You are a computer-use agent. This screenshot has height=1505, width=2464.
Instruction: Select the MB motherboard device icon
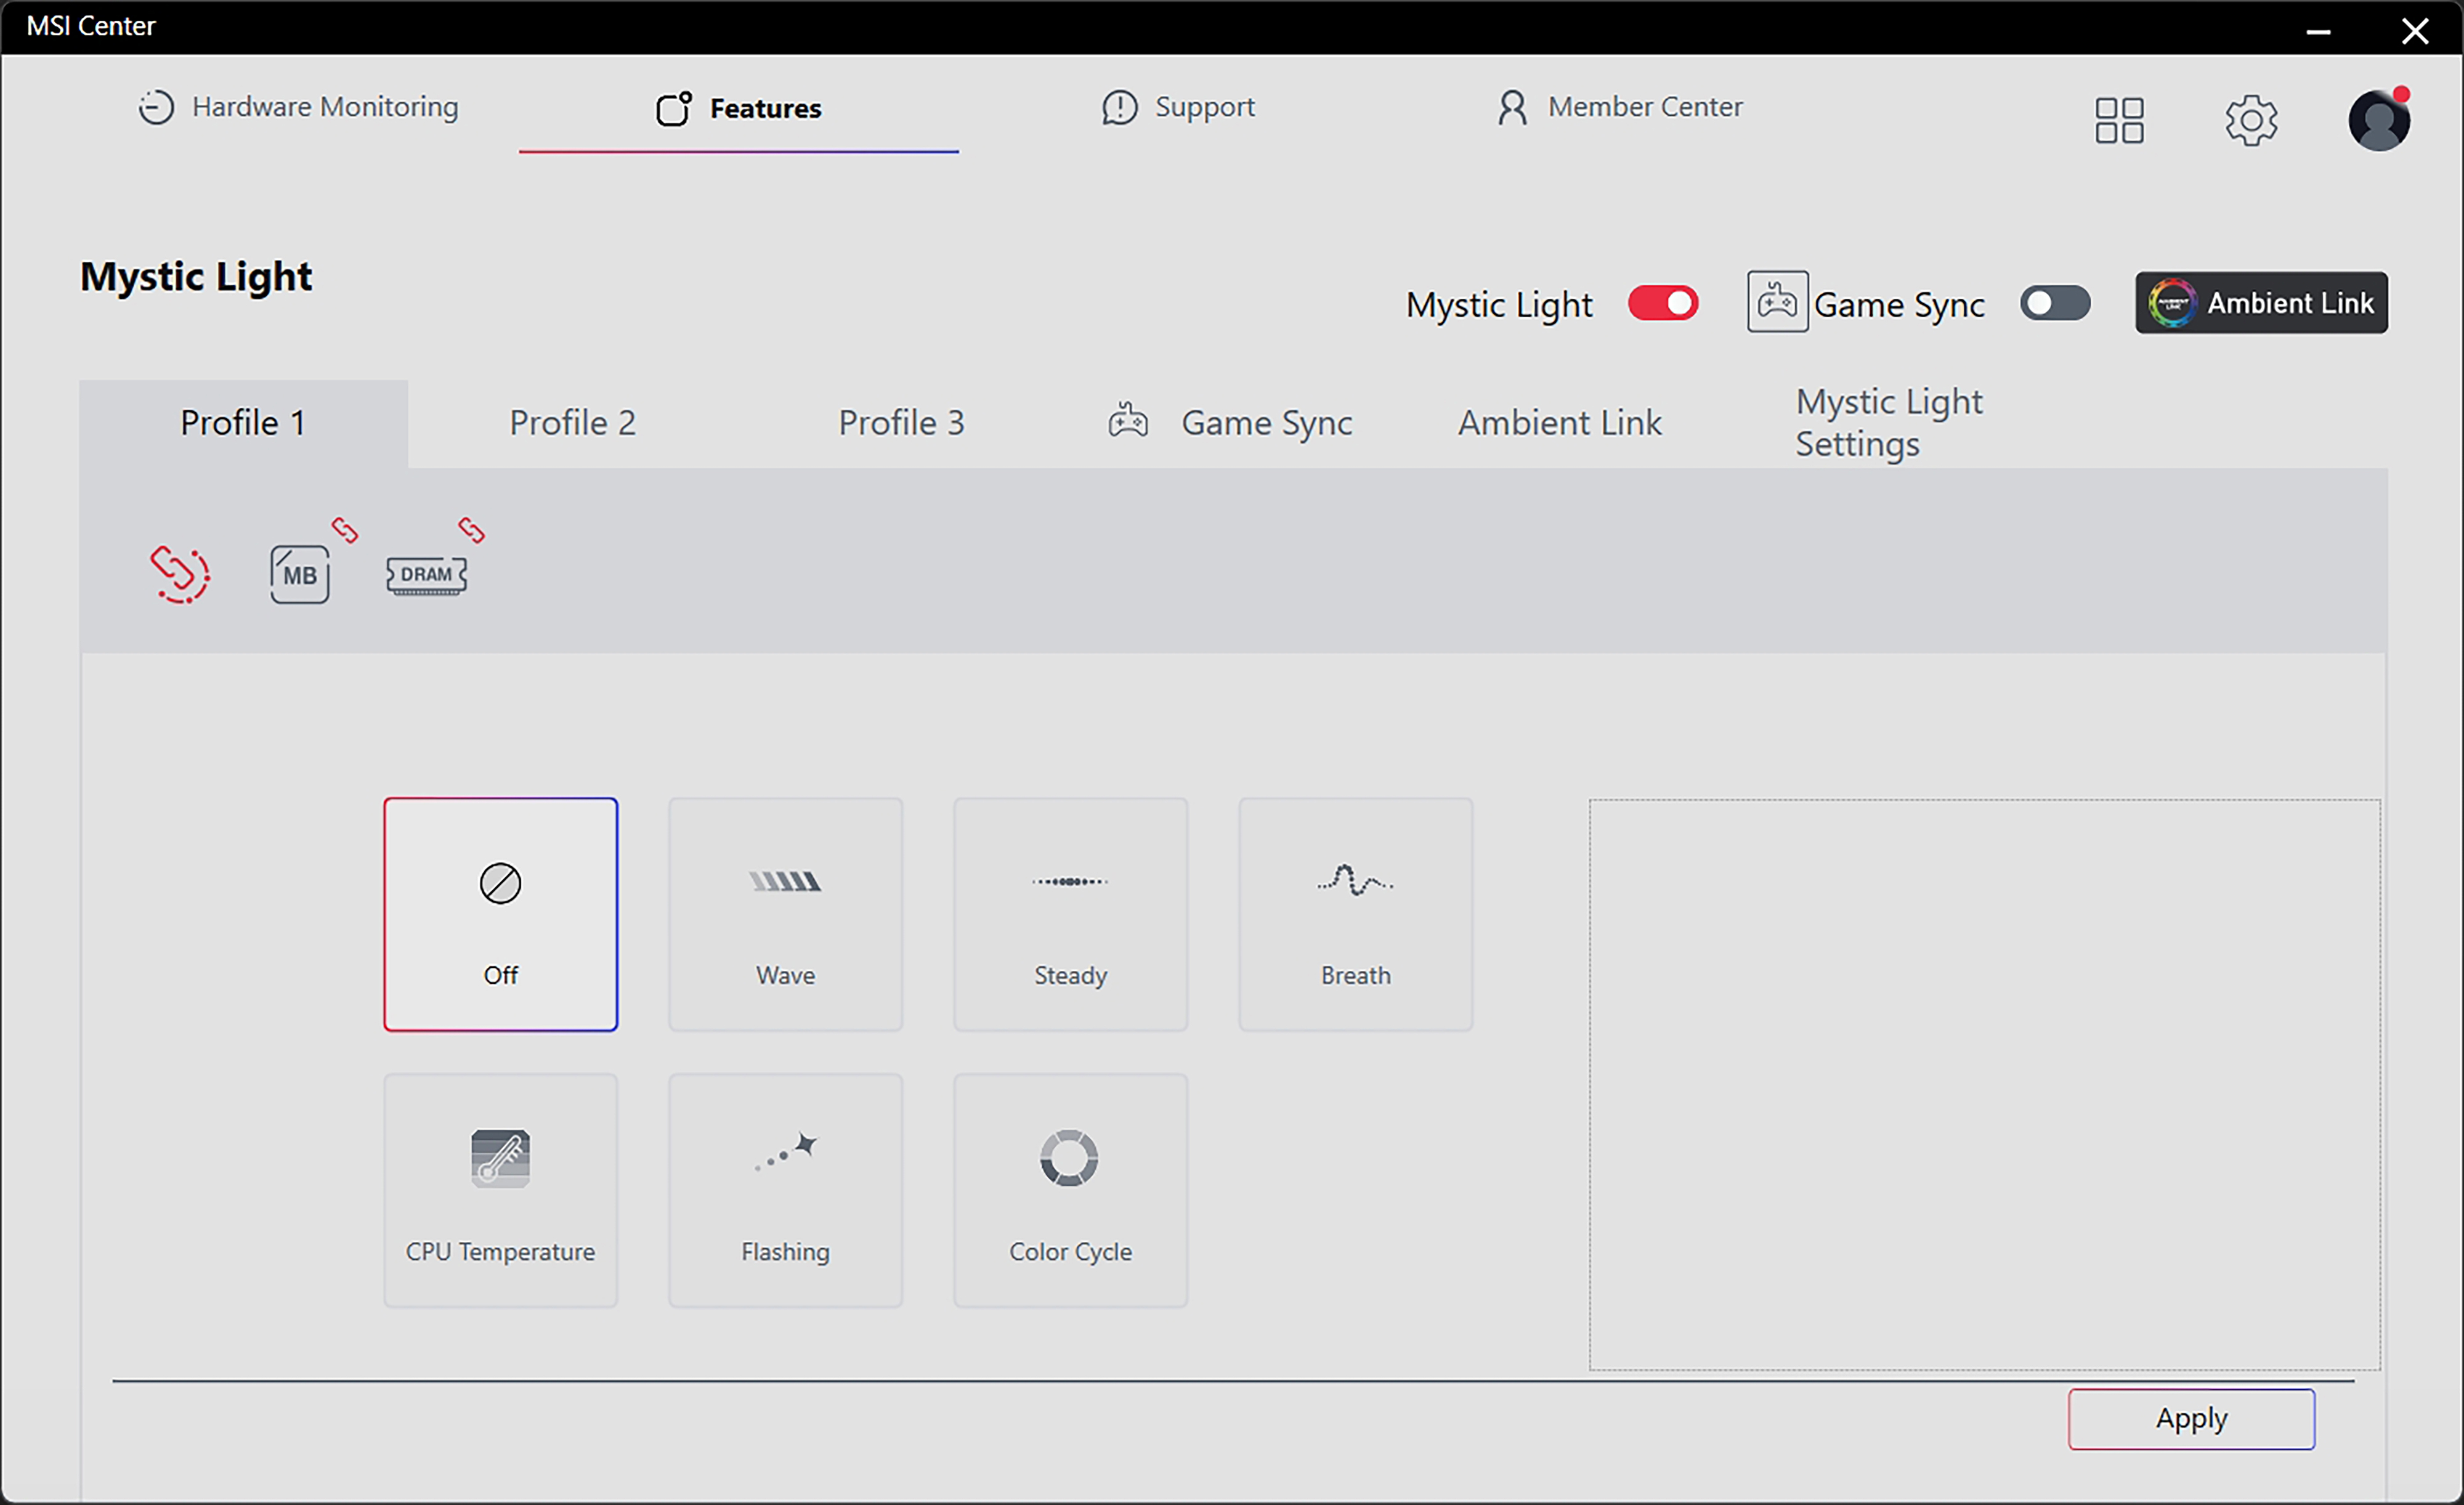[x=299, y=575]
